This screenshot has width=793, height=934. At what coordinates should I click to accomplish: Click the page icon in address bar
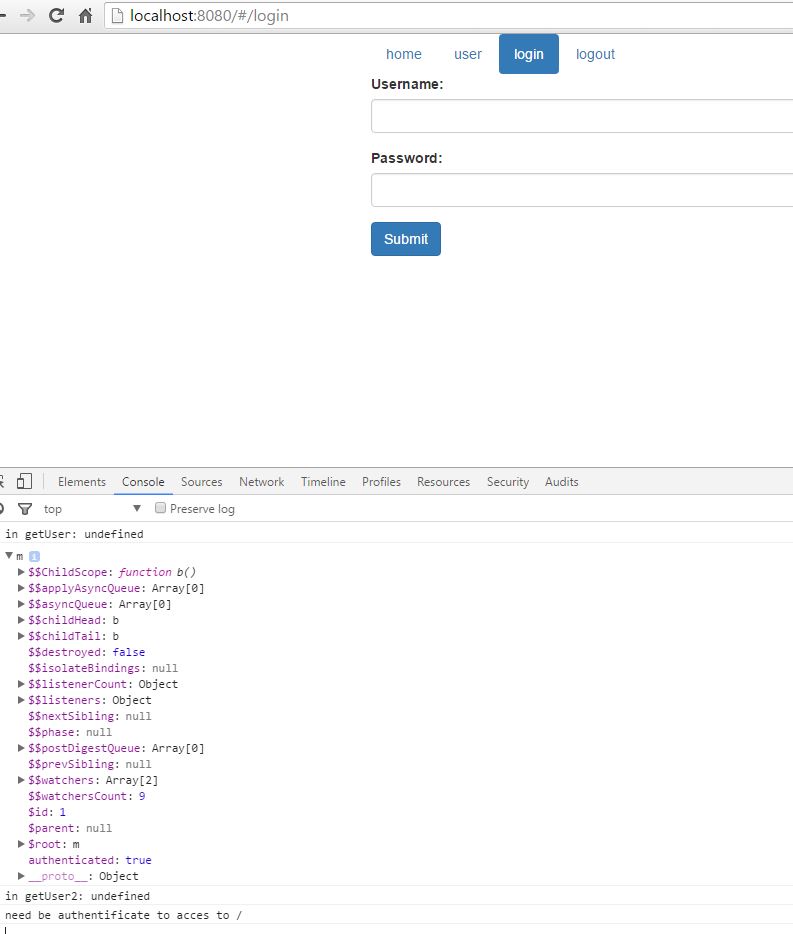coord(117,15)
